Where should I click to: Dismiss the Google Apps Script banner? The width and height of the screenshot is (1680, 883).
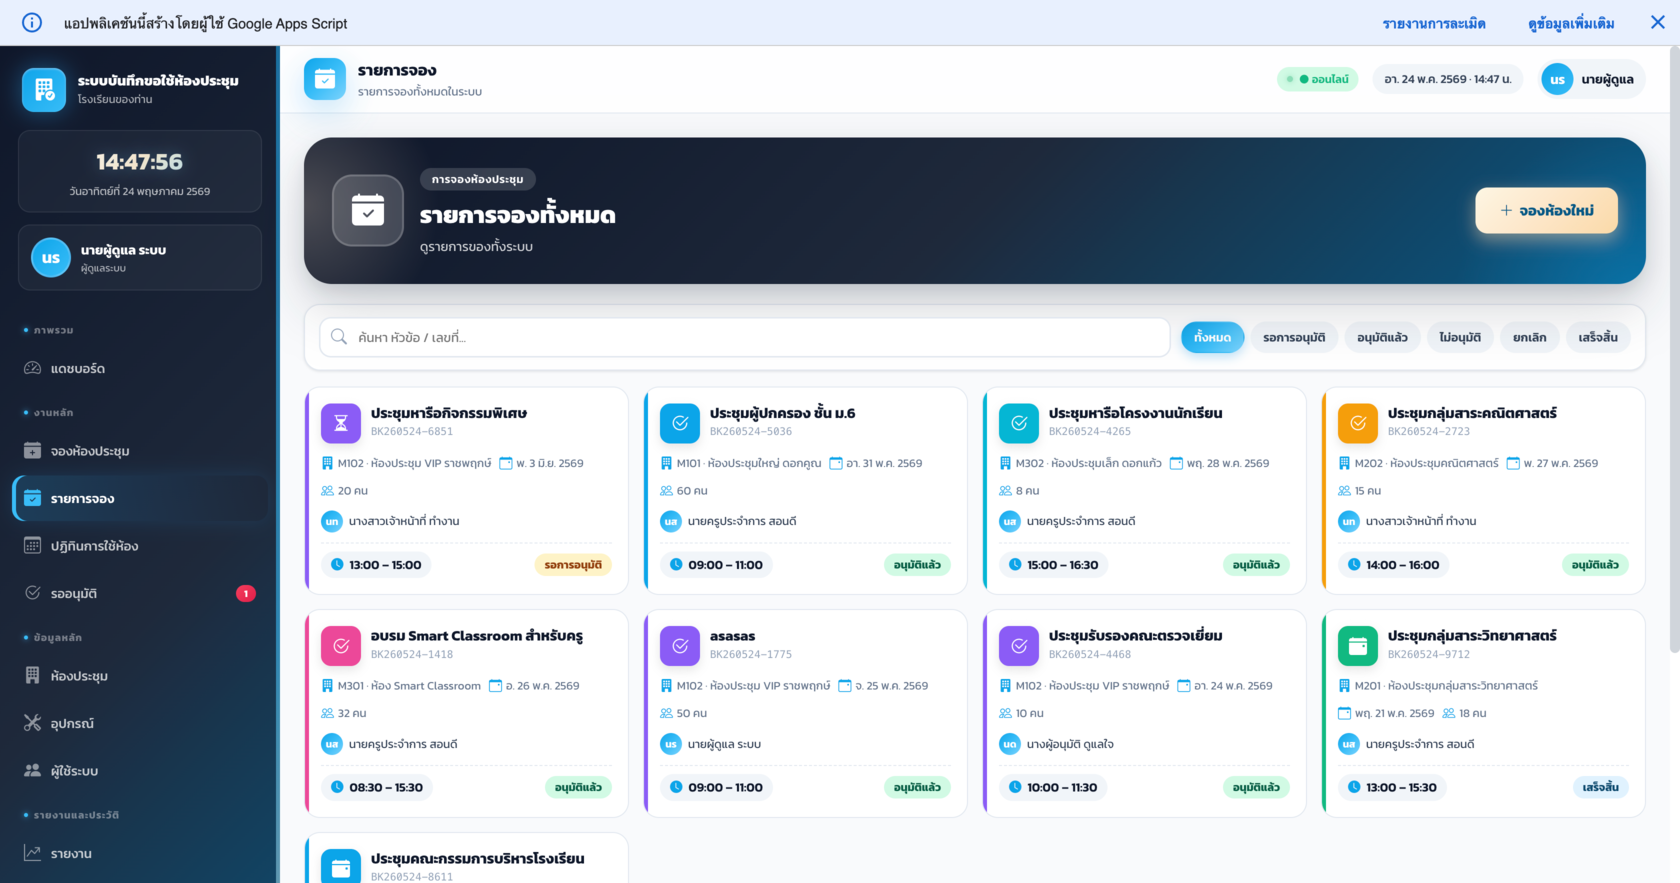(x=1657, y=22)
